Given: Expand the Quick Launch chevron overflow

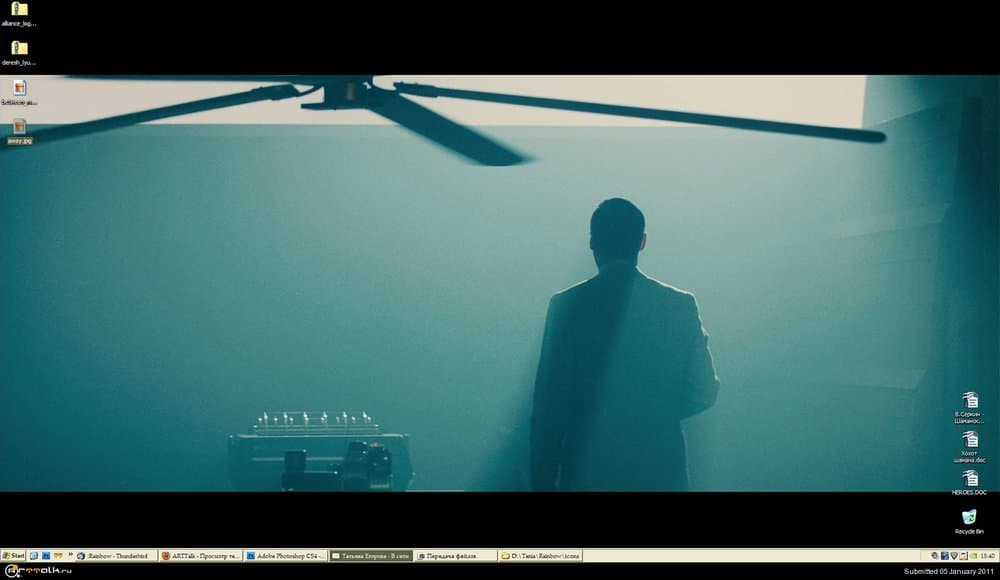Looking at the screenshot, I should point(70,555).
